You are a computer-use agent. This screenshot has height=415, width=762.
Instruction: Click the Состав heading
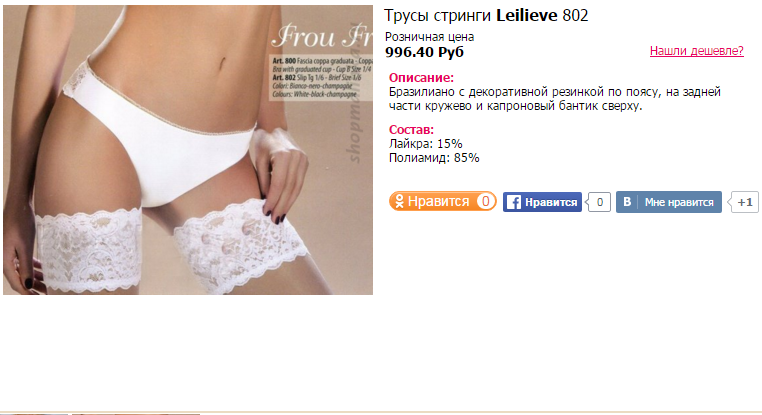pyautogui.click(x=411, y=130)
